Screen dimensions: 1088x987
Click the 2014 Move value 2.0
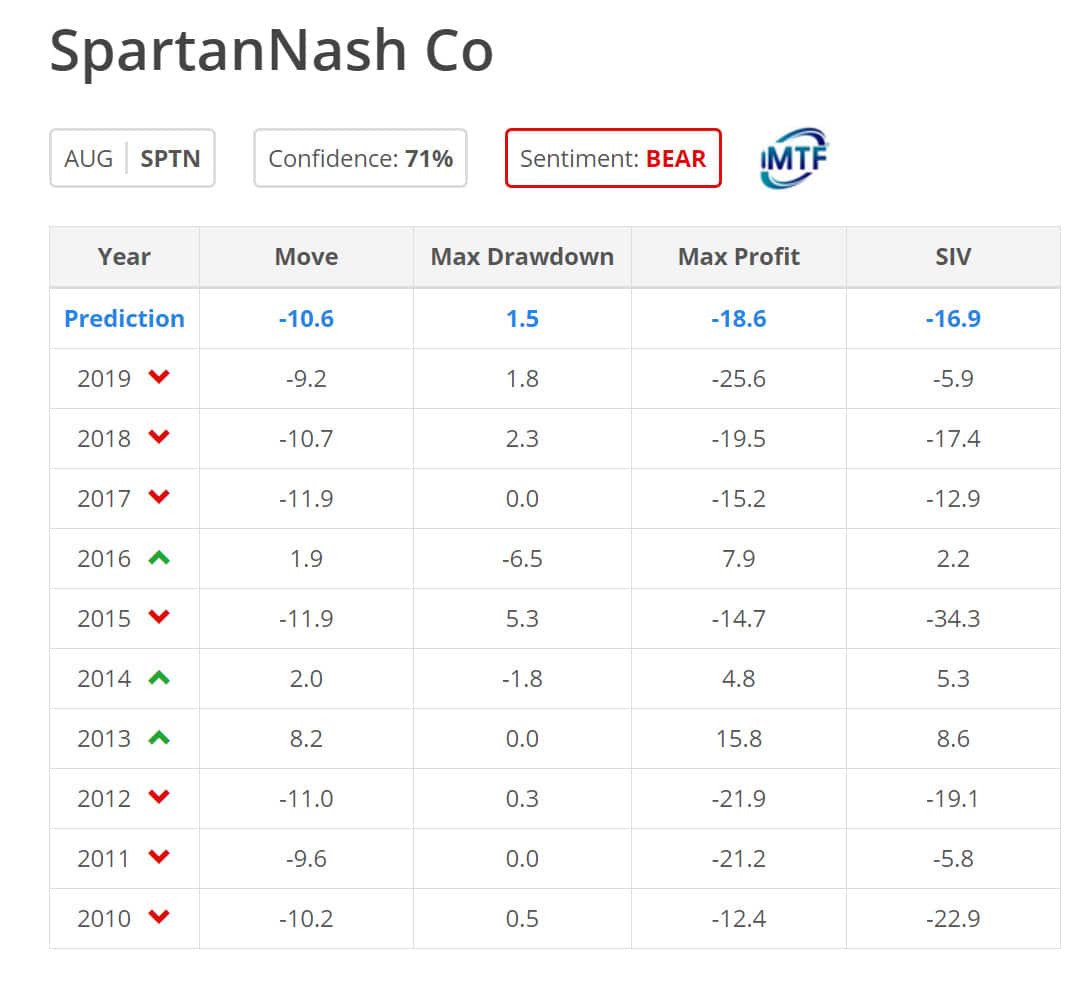(306, 679)
